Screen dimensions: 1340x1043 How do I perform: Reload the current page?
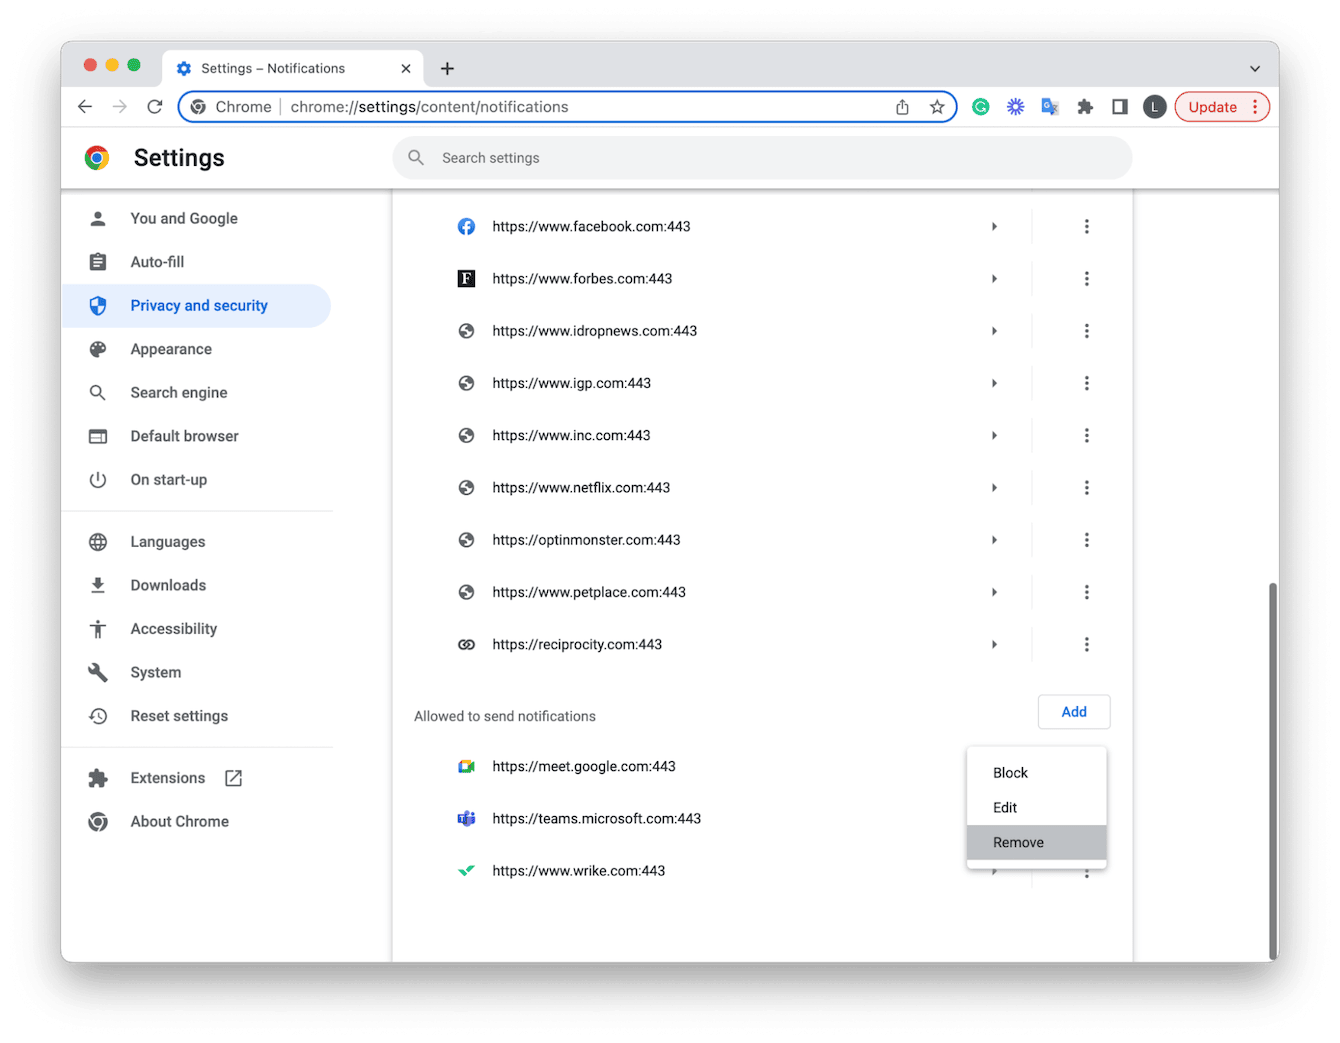click(155, 106)
